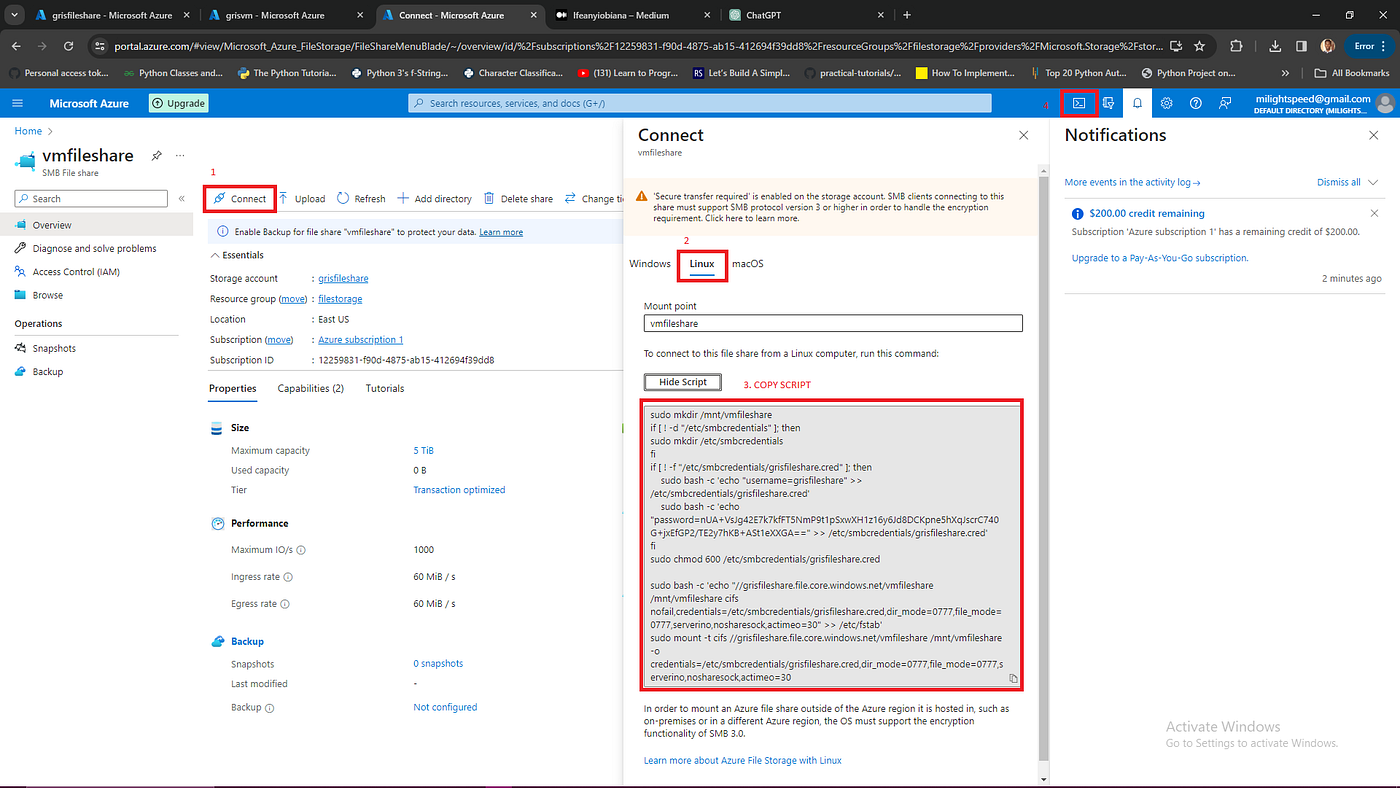Viewport: 1400px width, 788px height.
Task: Open Backup under Operations in sidebar
Action: [x=47, y=371]
